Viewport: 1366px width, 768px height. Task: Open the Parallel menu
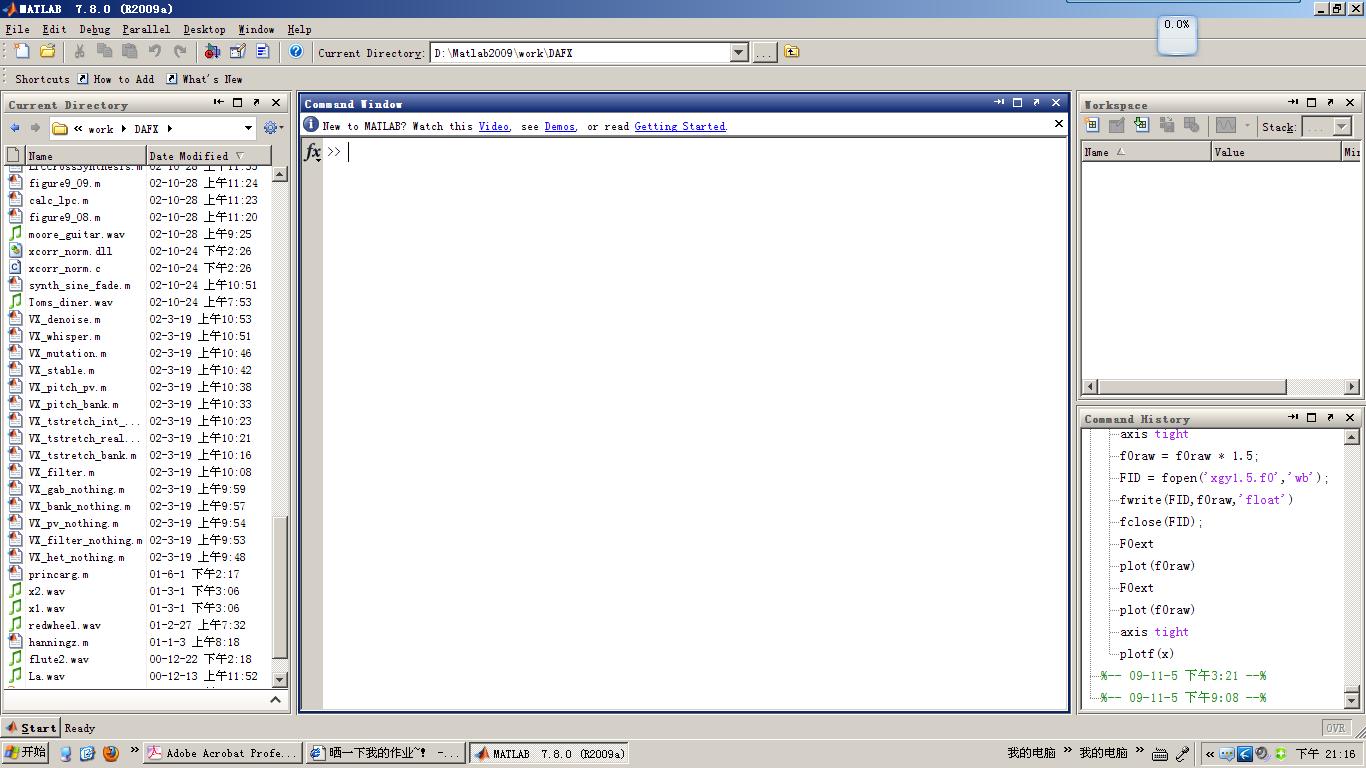146,30
